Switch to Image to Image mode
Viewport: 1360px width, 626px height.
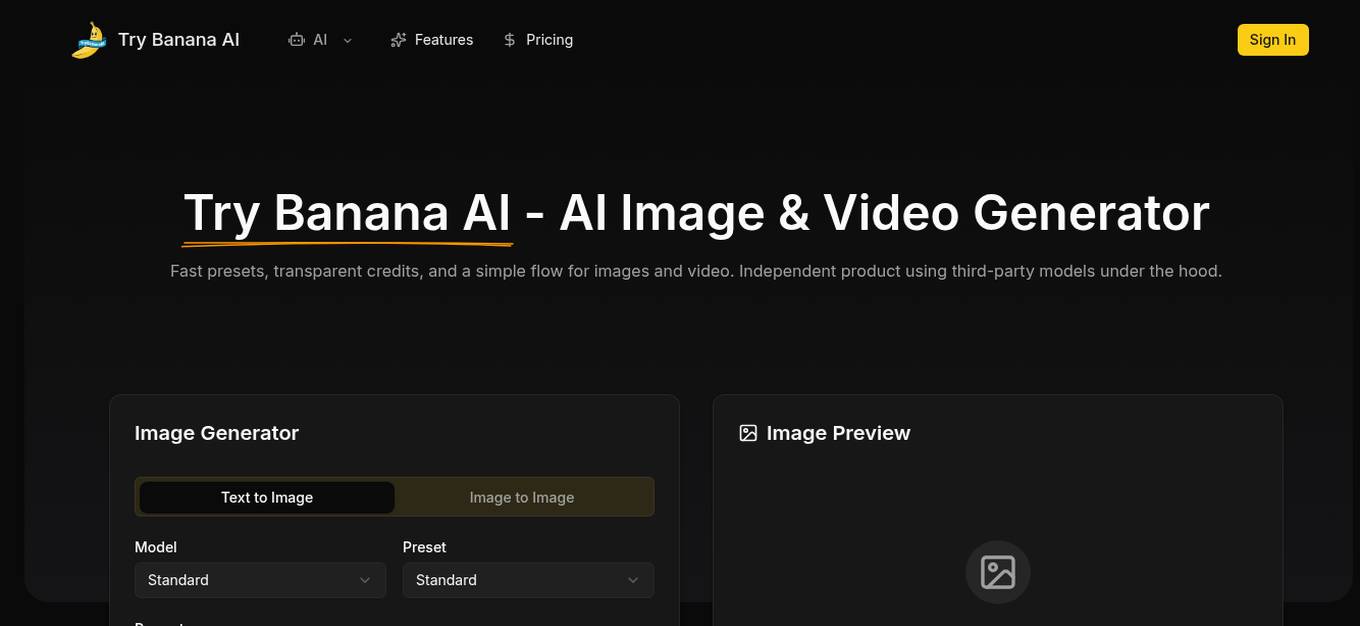(x=521, y=497)
